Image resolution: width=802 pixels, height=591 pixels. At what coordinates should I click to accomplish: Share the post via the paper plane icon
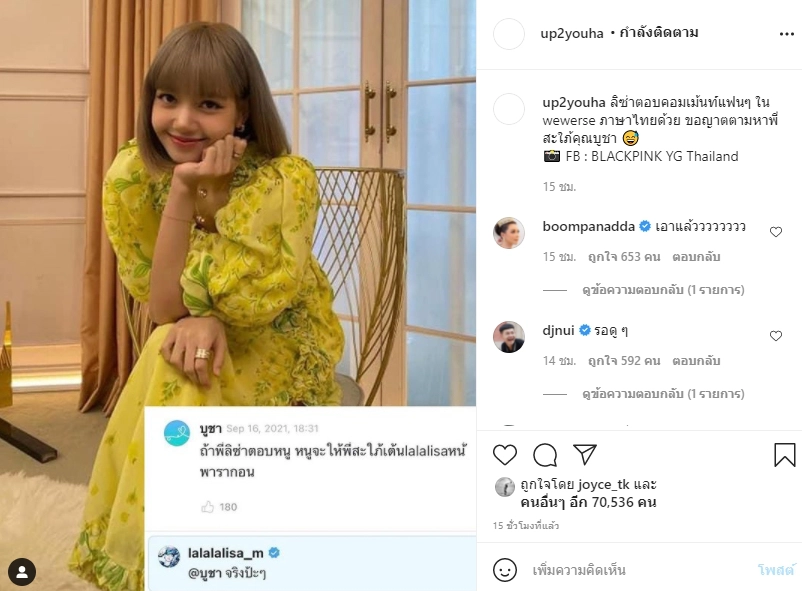click(x=584, y=455)
